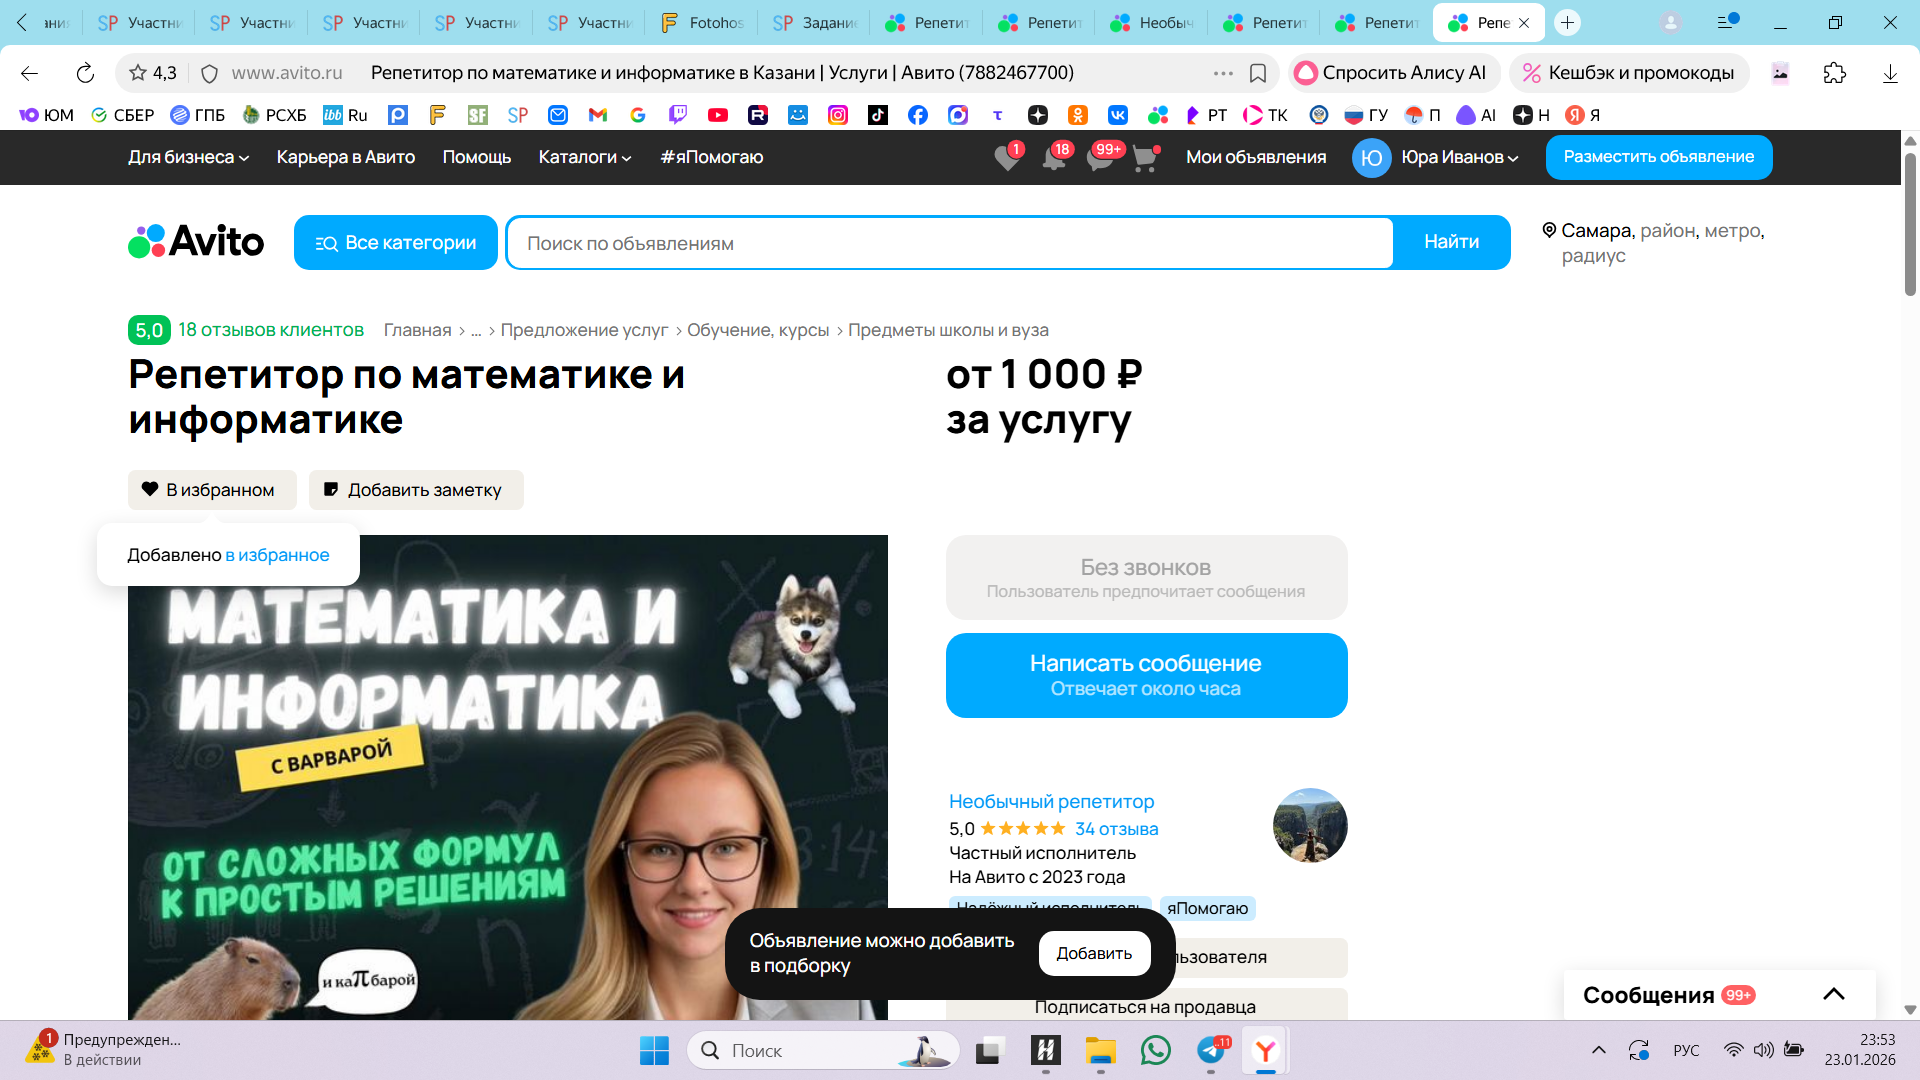Open 'Помощь' menu item
Viewport: 1920px width, 1080px height.
(x=476, y=157)
